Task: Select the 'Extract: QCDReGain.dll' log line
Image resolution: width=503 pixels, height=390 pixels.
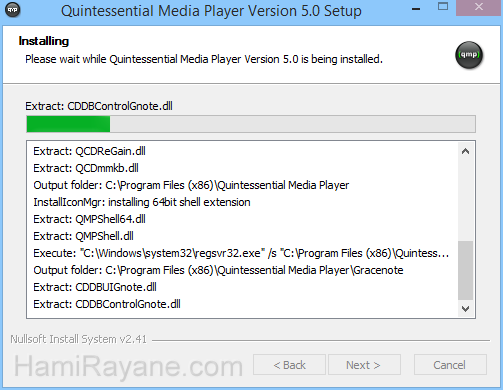Action: [x=89, y=151]
